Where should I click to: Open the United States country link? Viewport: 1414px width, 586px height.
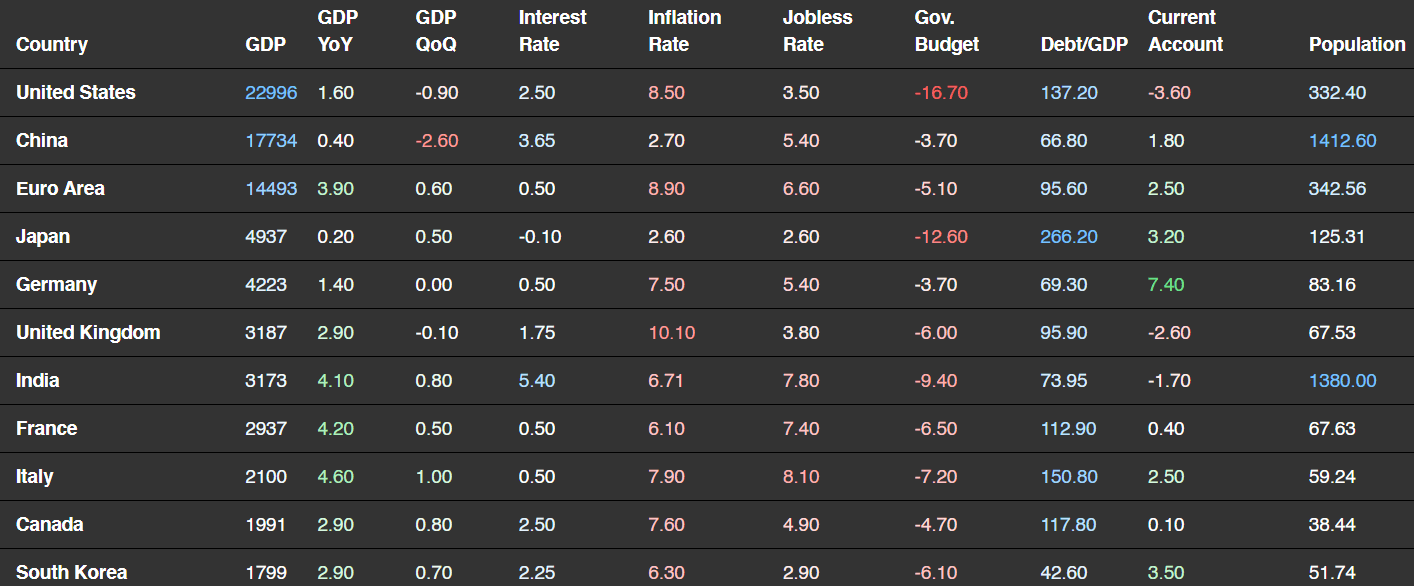tap(76, 92)
